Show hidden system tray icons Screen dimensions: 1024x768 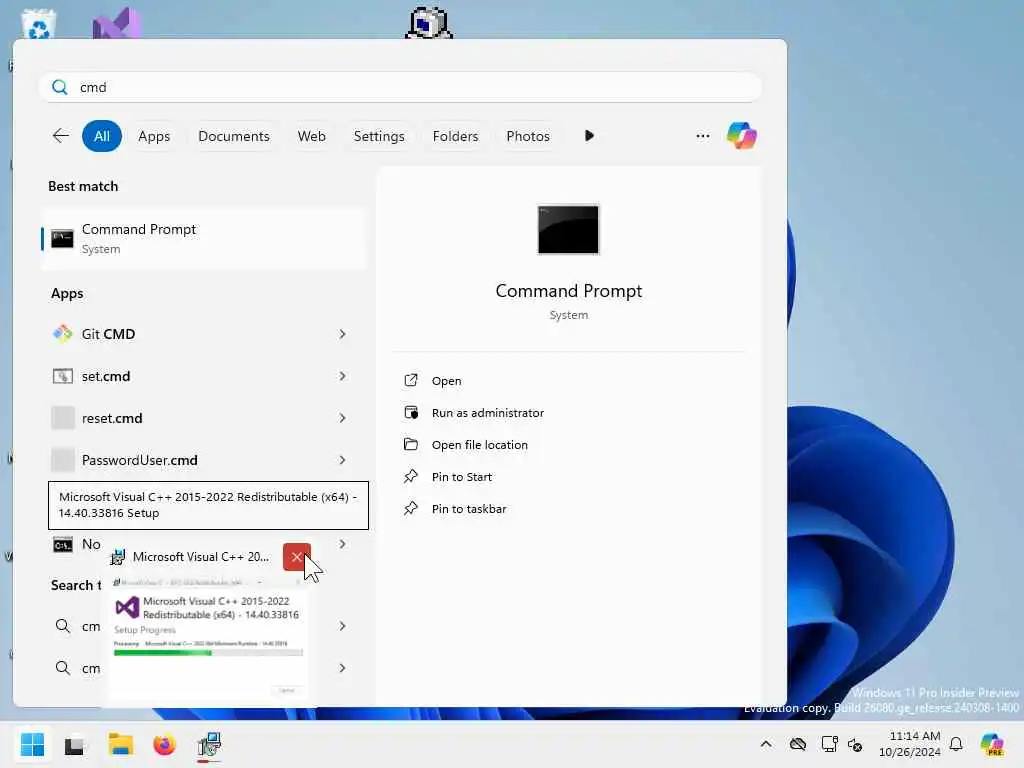click(x=766, y=744)
